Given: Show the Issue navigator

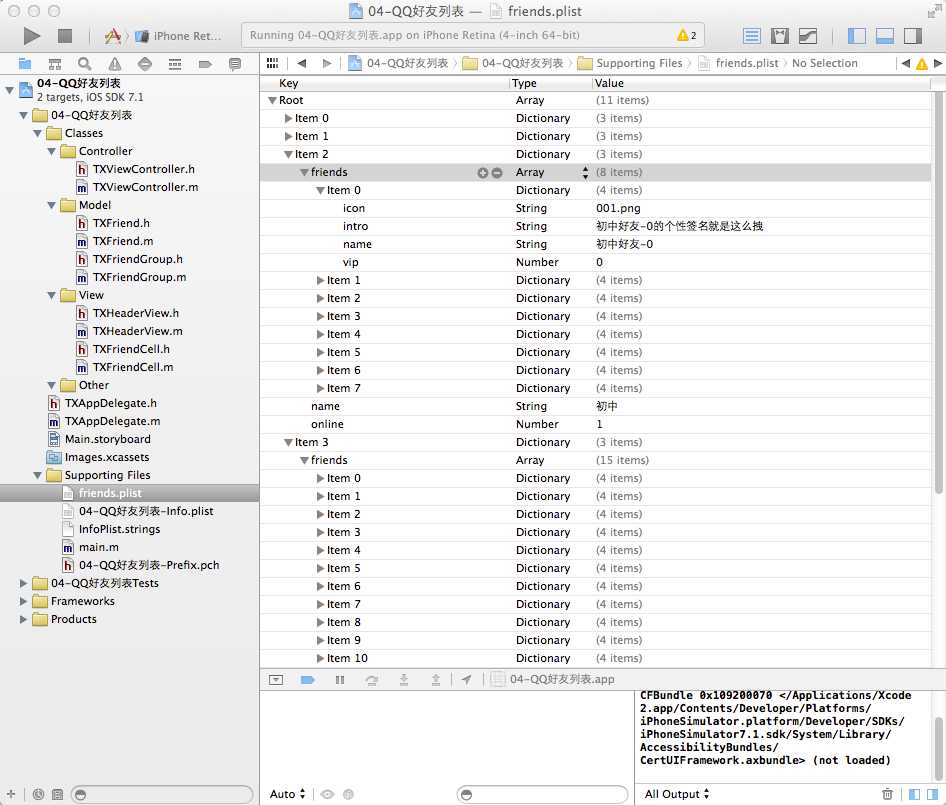Looking at the screenshot, I should [x=115, y=63].
